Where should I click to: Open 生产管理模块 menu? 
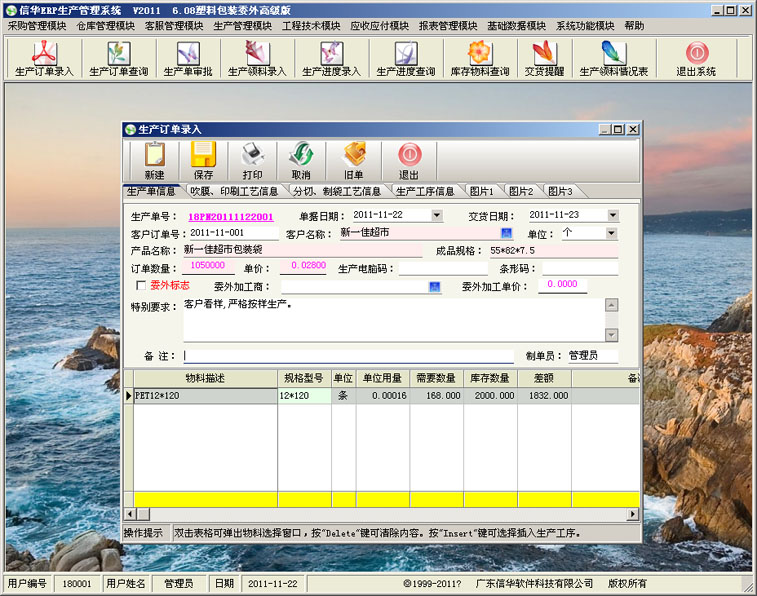tap(243, 26)
